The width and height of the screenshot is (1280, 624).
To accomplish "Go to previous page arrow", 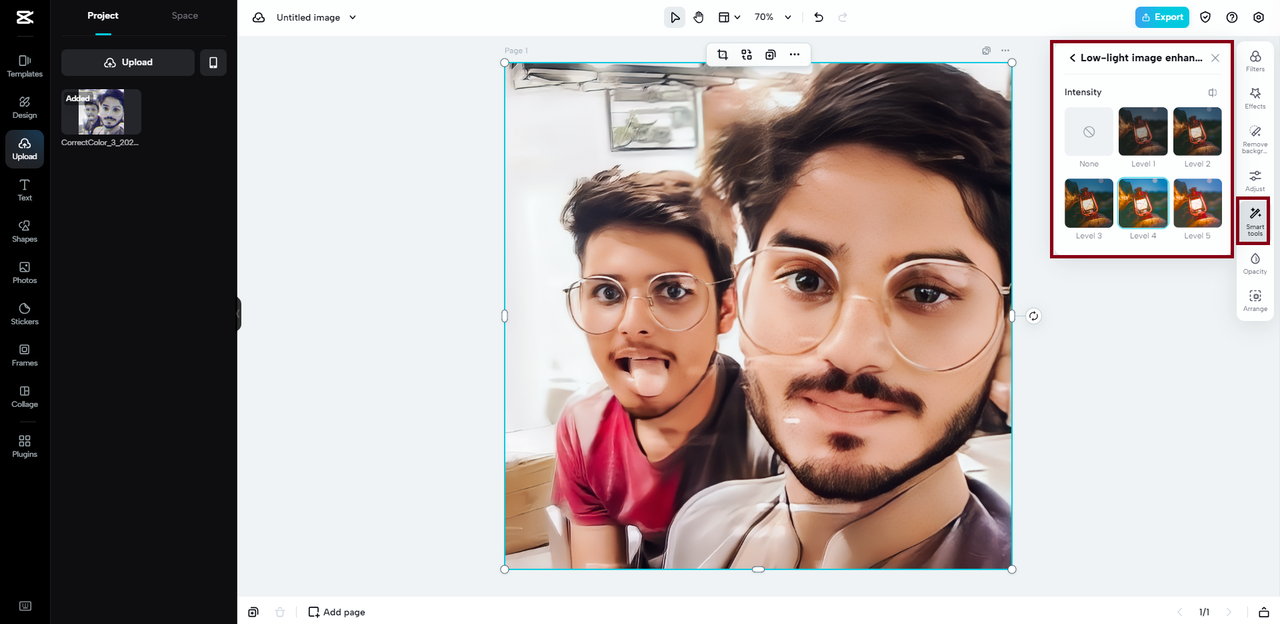I will (1179, 612).
